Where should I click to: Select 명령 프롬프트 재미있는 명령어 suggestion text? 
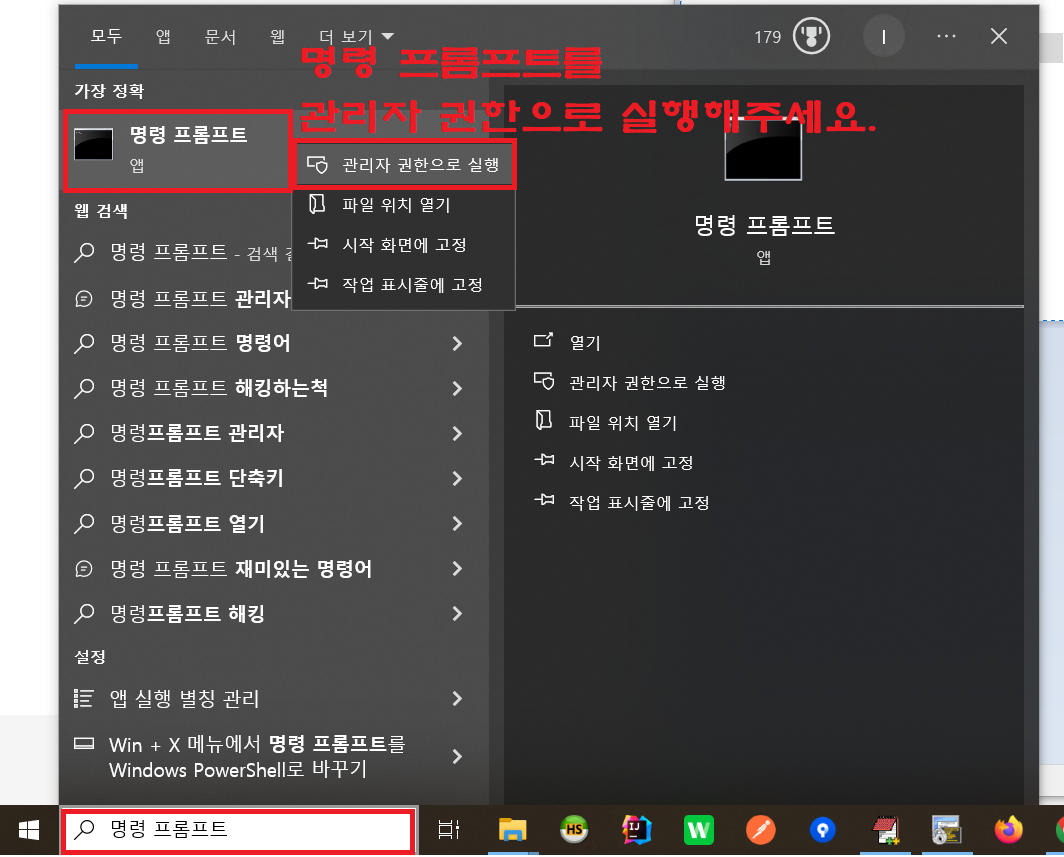tap(242, 569)
